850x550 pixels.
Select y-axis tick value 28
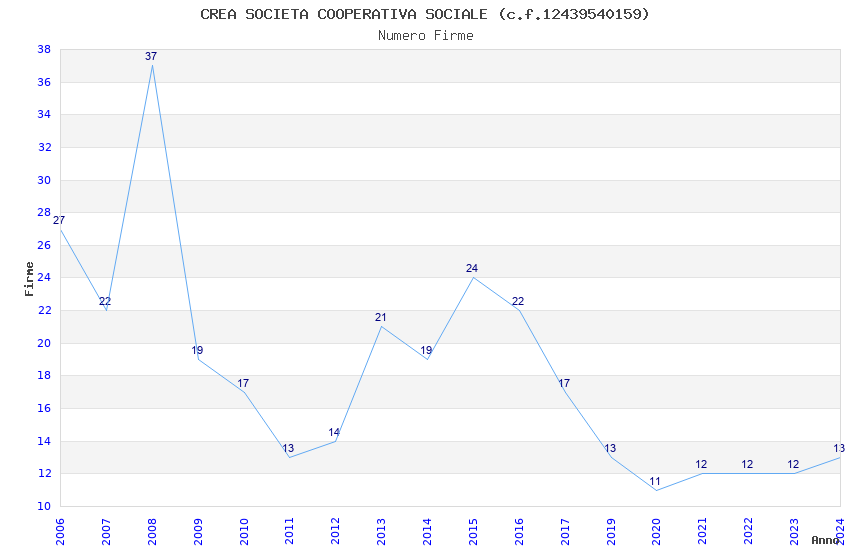tap(44, 212)
